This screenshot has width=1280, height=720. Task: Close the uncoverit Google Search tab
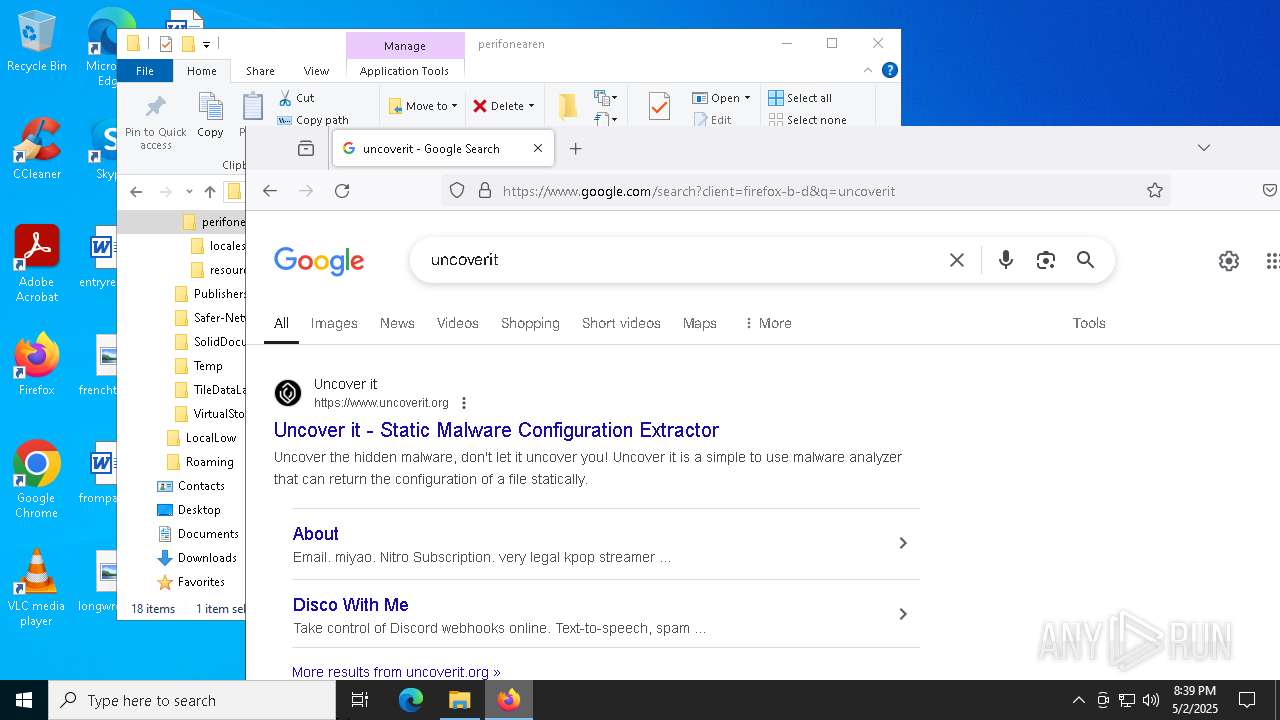tap(538, 148)
